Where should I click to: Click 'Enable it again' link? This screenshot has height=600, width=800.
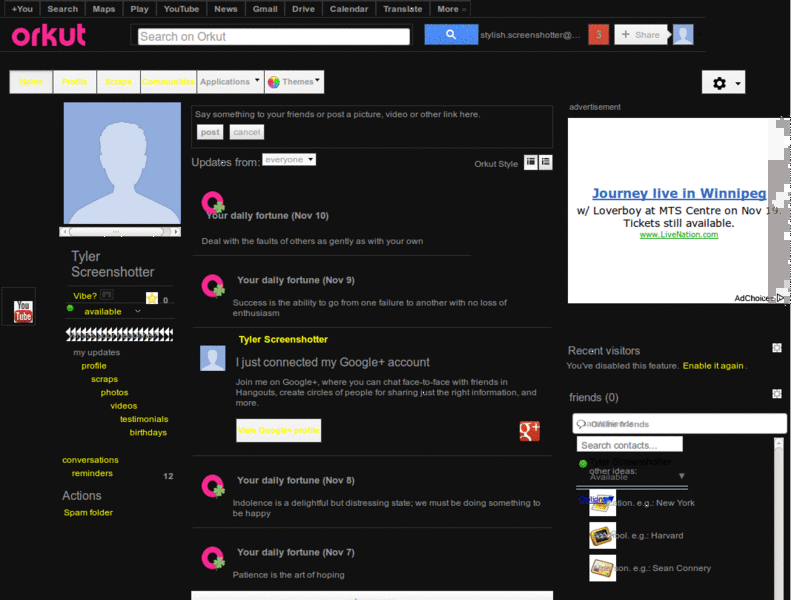(x=713, y=366)
